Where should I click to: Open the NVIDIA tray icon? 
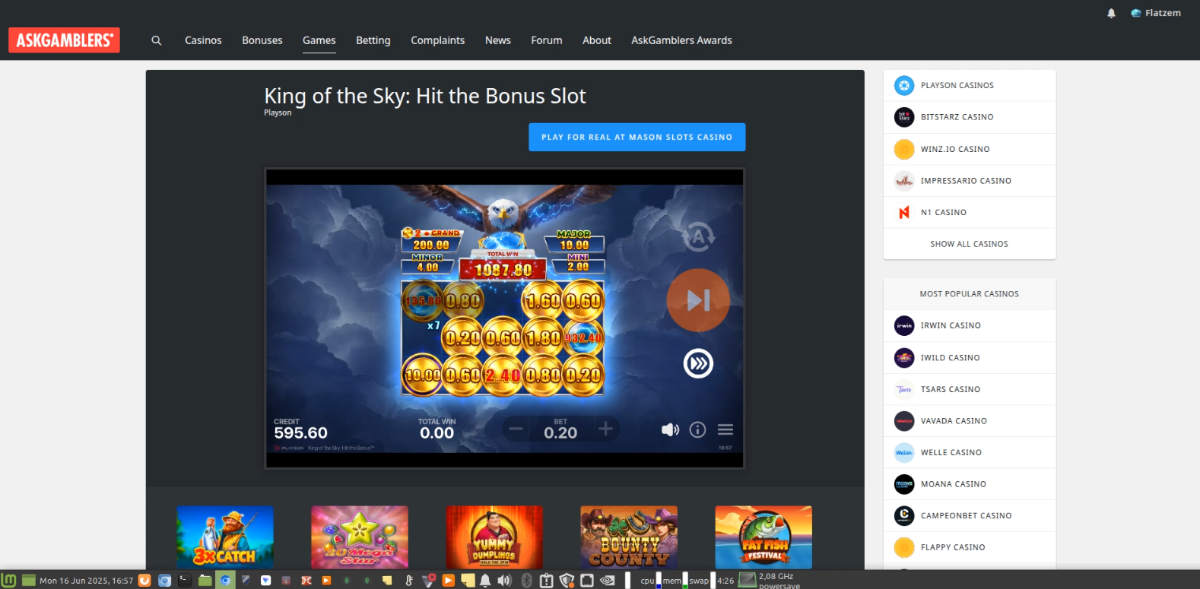point(607,579)
